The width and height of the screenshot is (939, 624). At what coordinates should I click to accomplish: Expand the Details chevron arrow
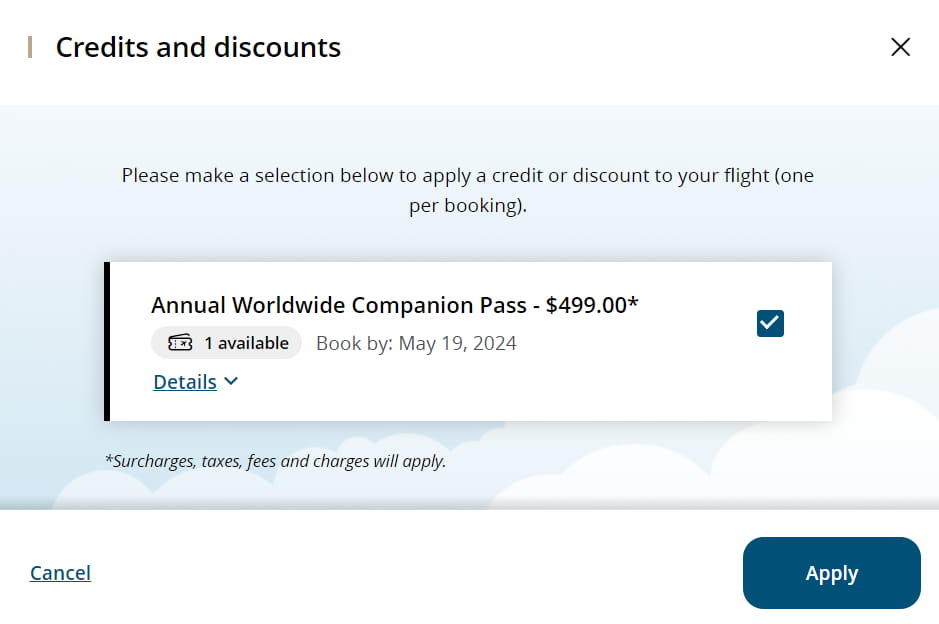point(232,381)
